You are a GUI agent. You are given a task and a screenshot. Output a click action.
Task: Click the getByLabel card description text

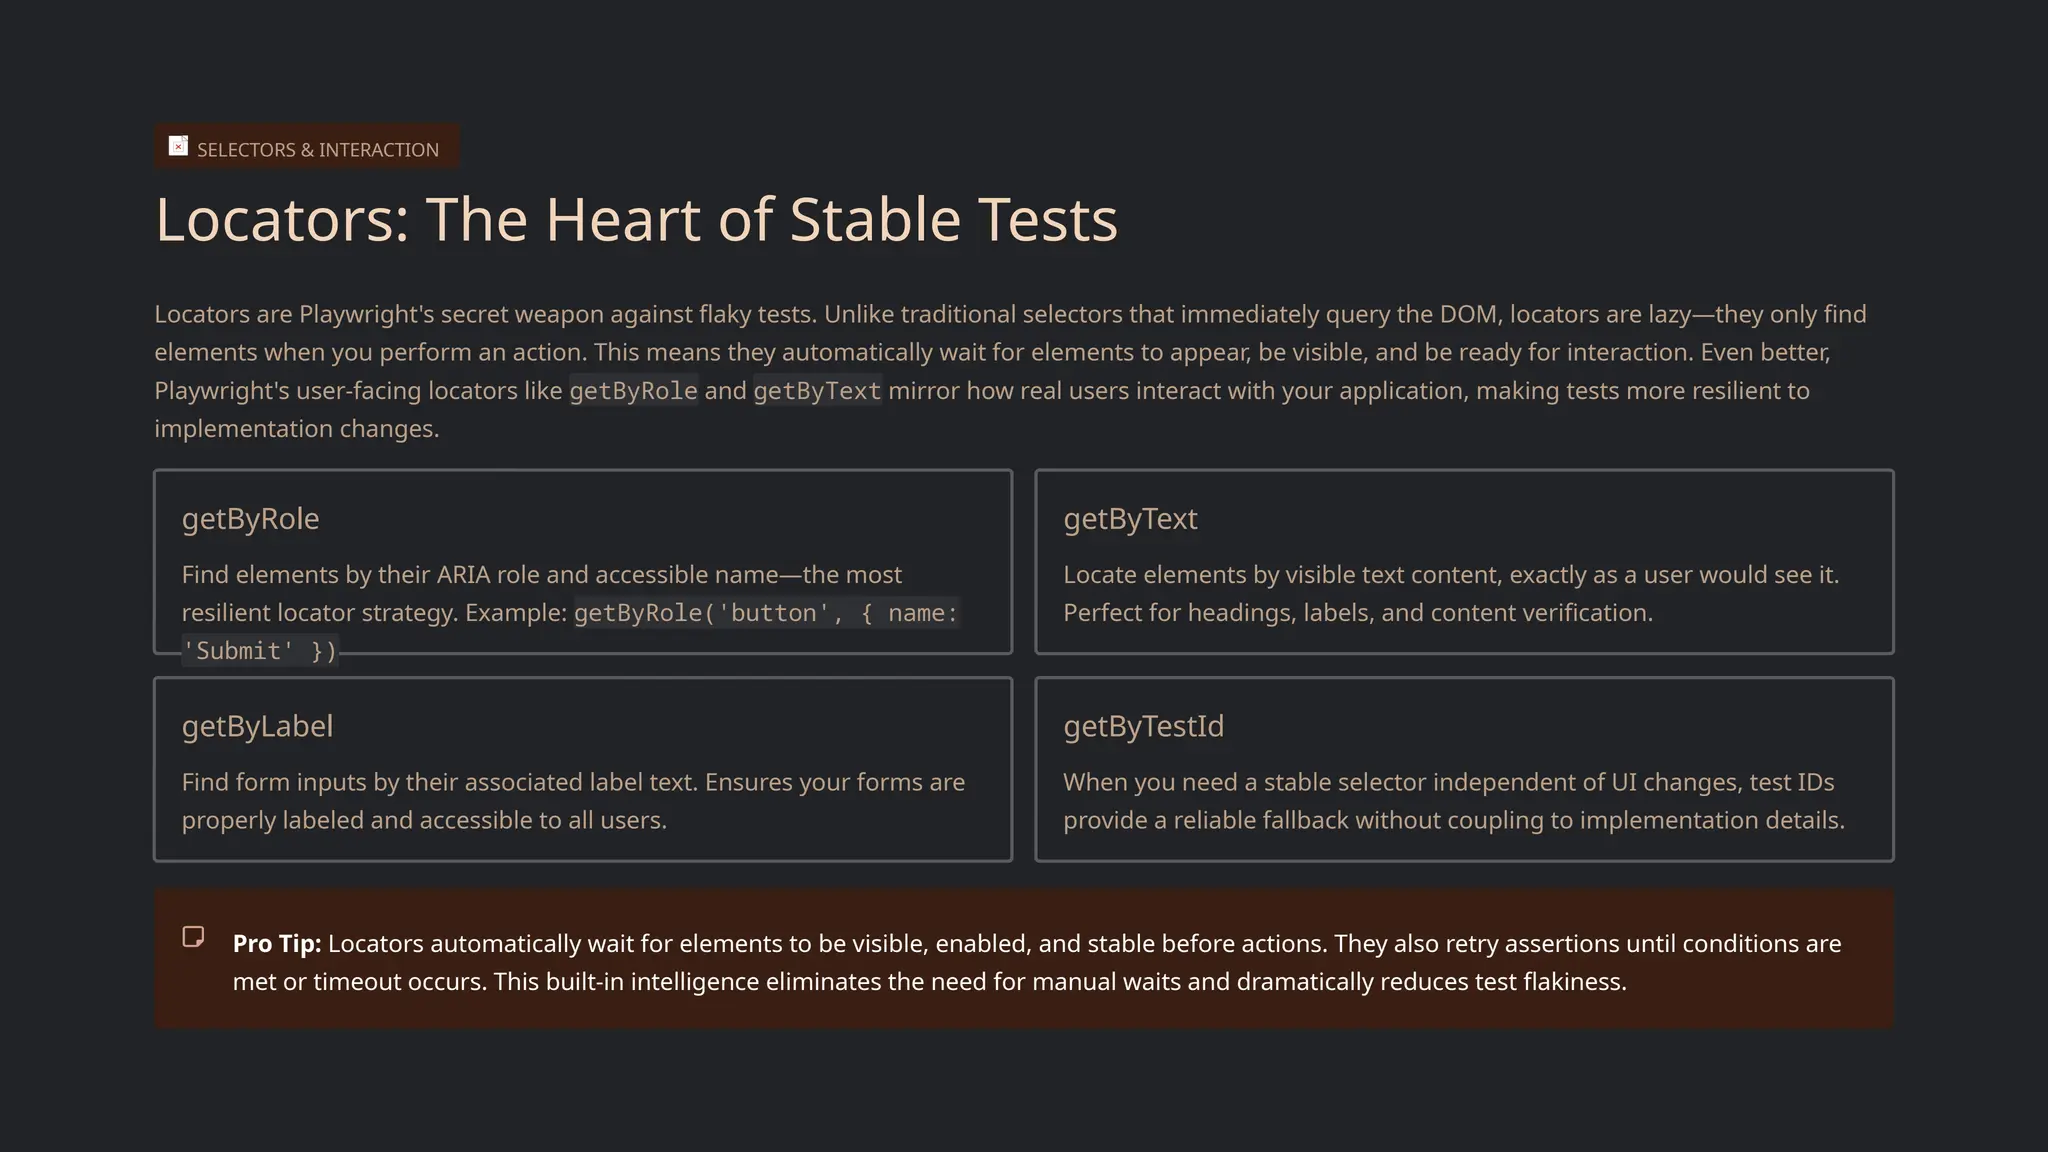coord(573,801)
